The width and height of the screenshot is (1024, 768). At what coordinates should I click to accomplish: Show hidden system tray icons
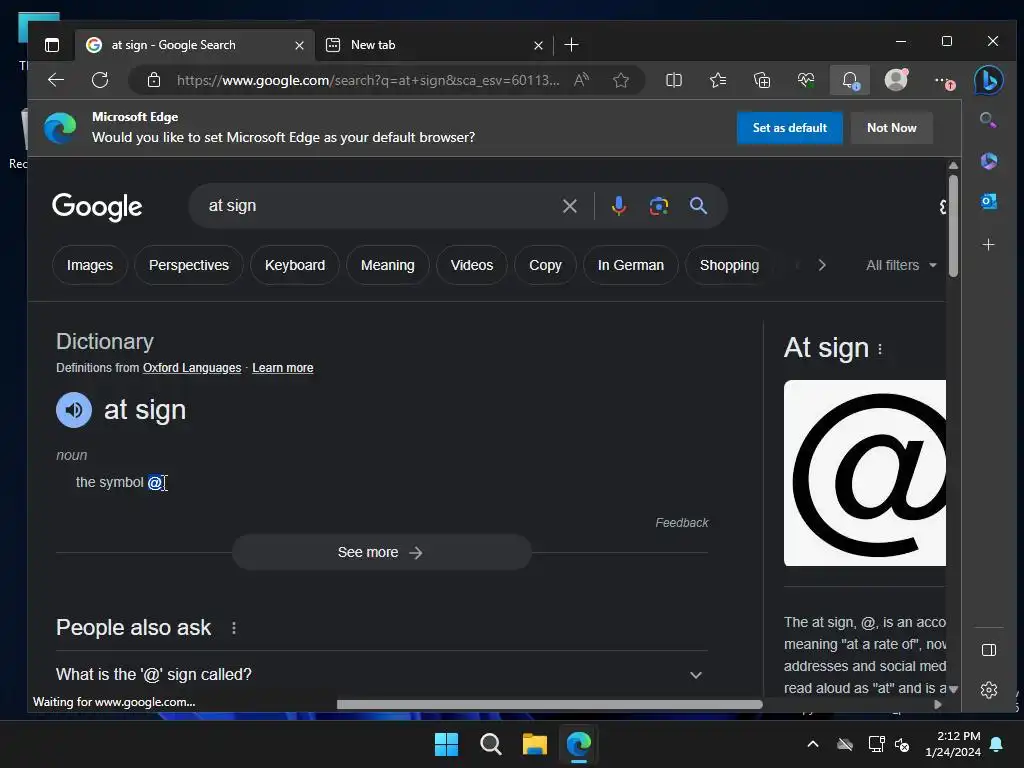[813, 744]
